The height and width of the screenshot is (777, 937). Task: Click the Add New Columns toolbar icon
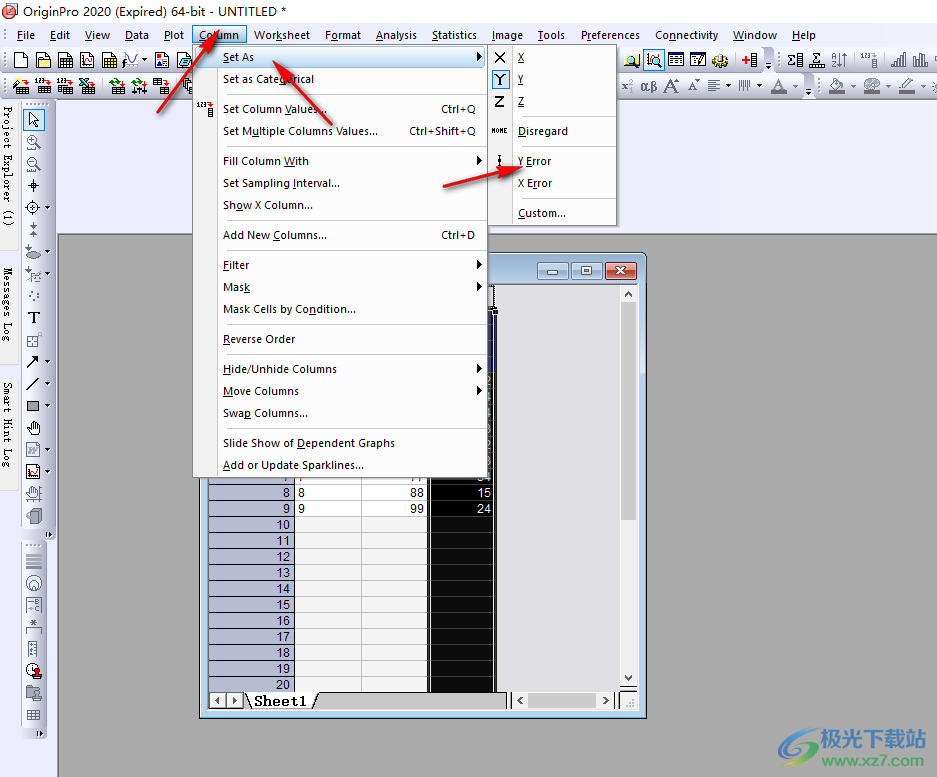point(749,60)
